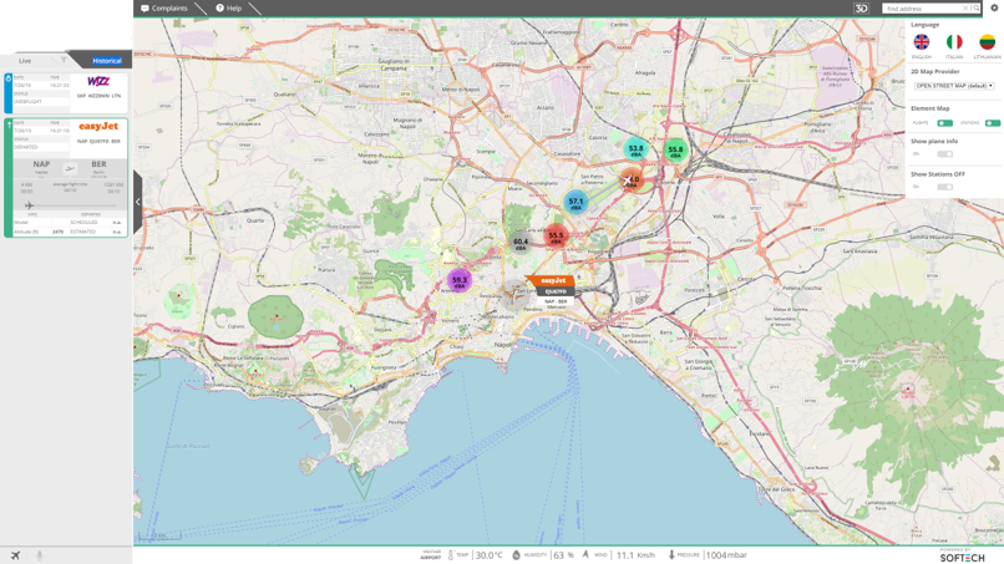Click the airplane icon in bottom-left corner
1004x564 pixels.
click(15, 555)
